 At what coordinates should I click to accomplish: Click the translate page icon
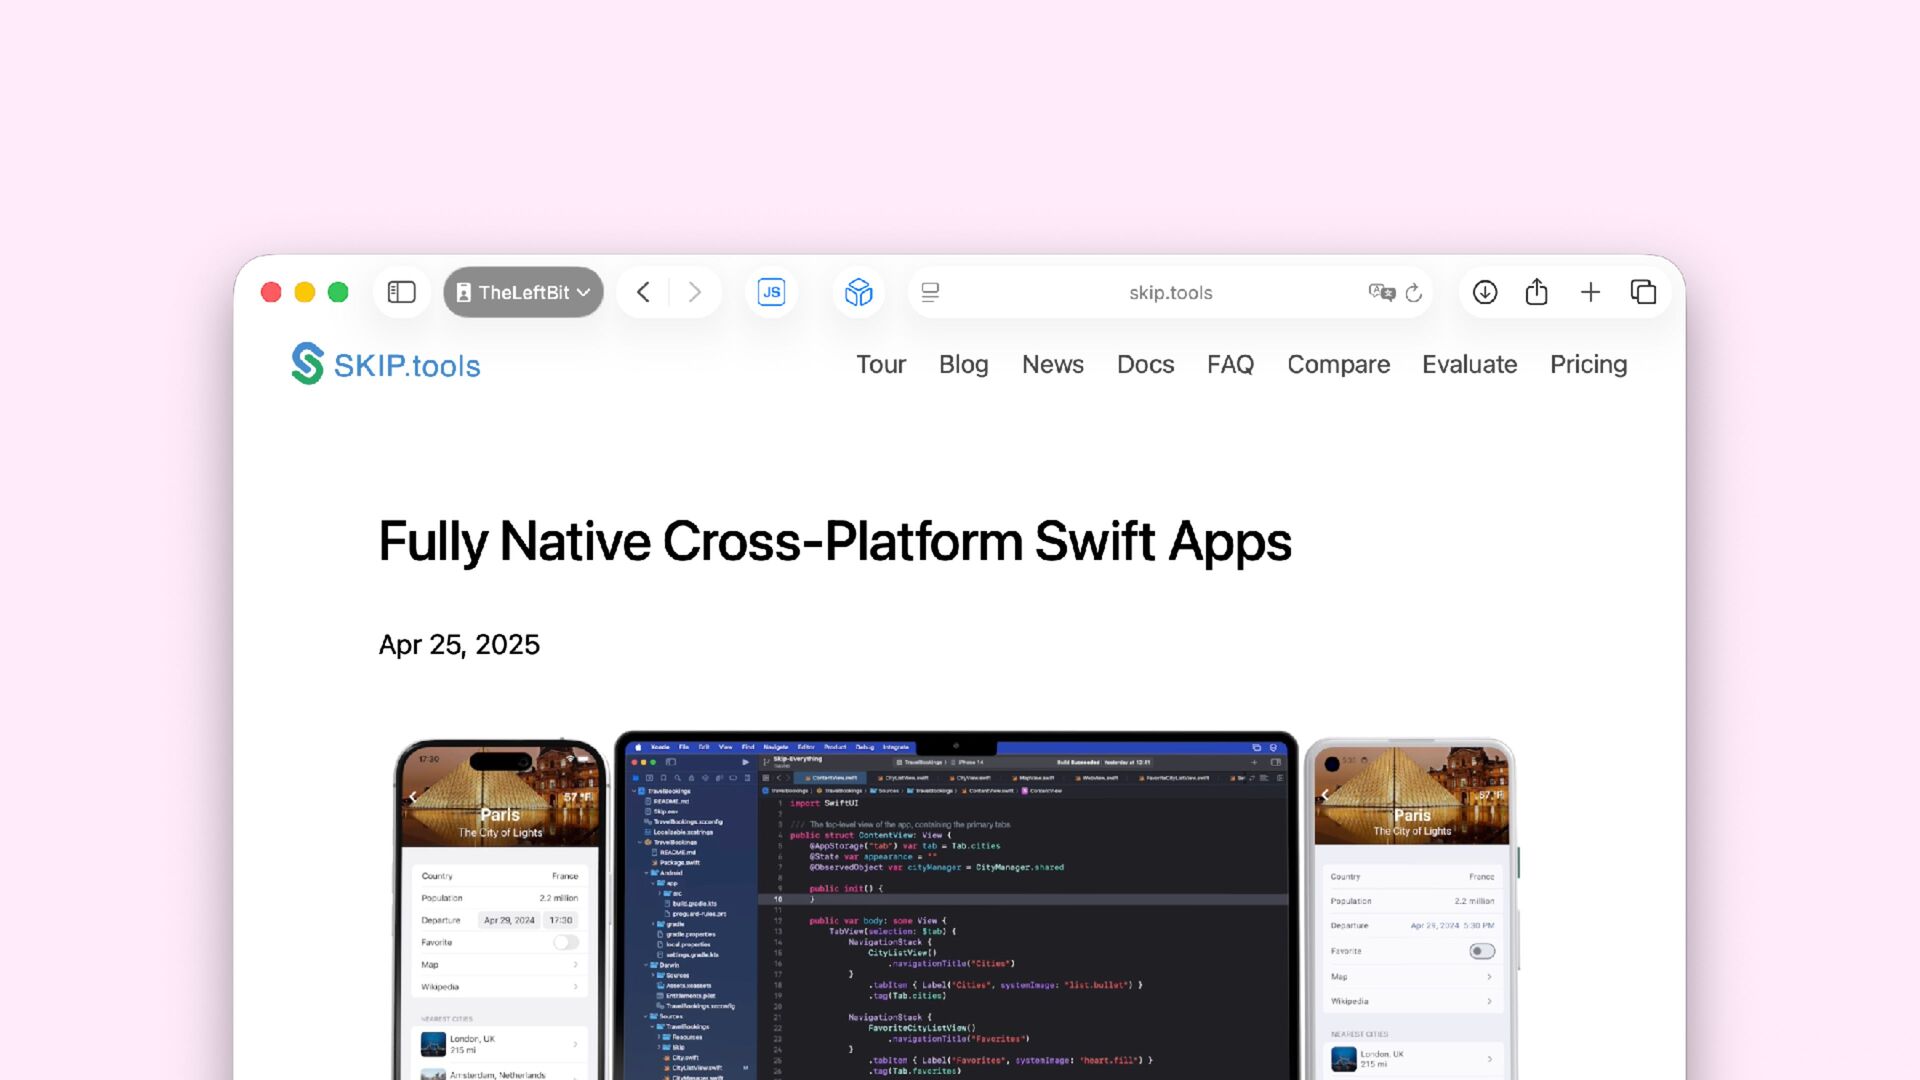tap(1381, 292)
